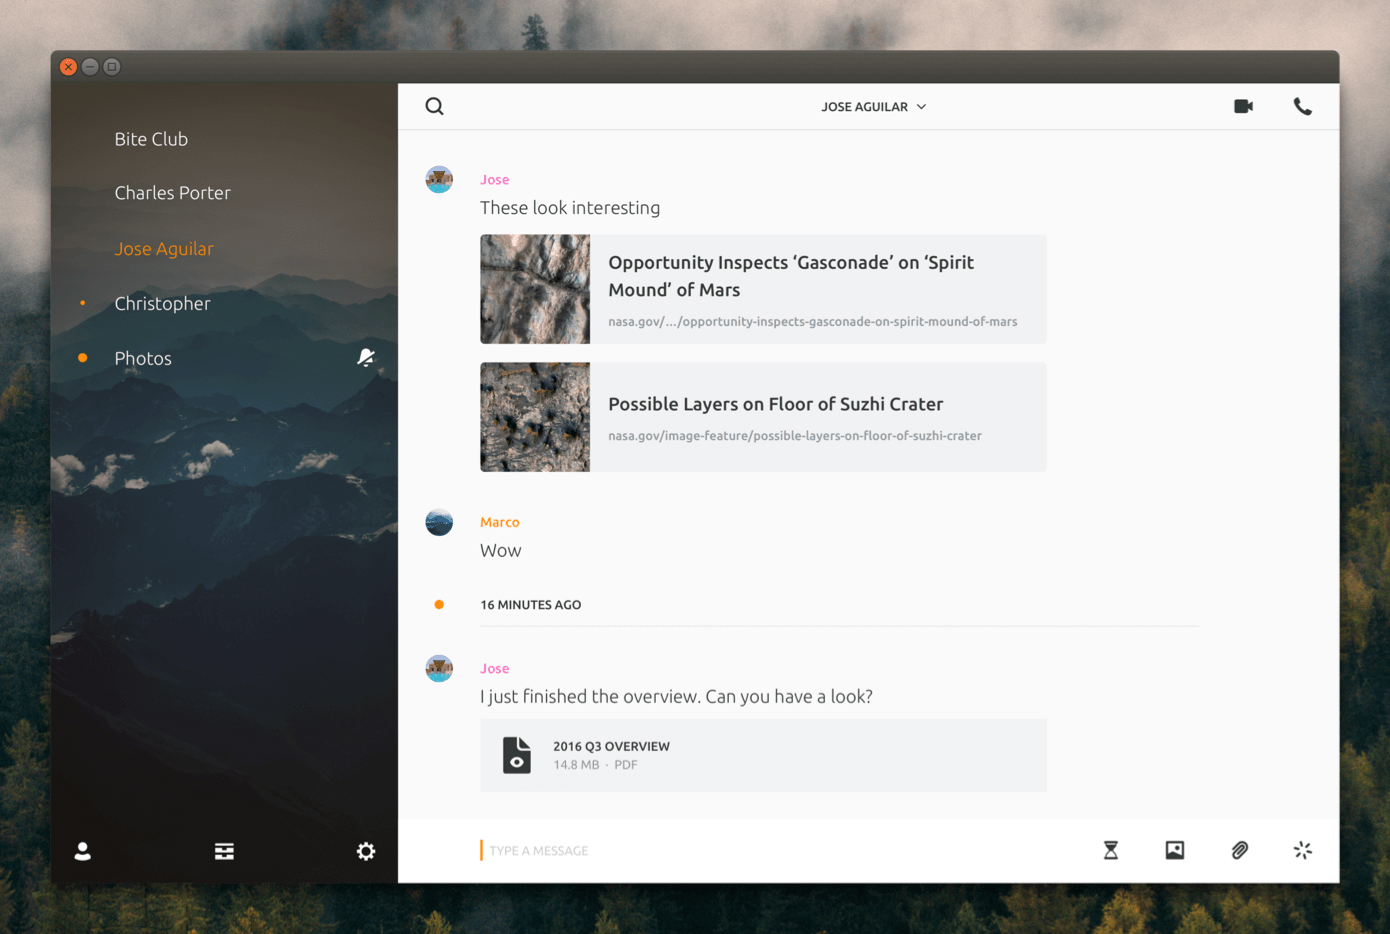Open the Christopher conversation

[162, 303]
